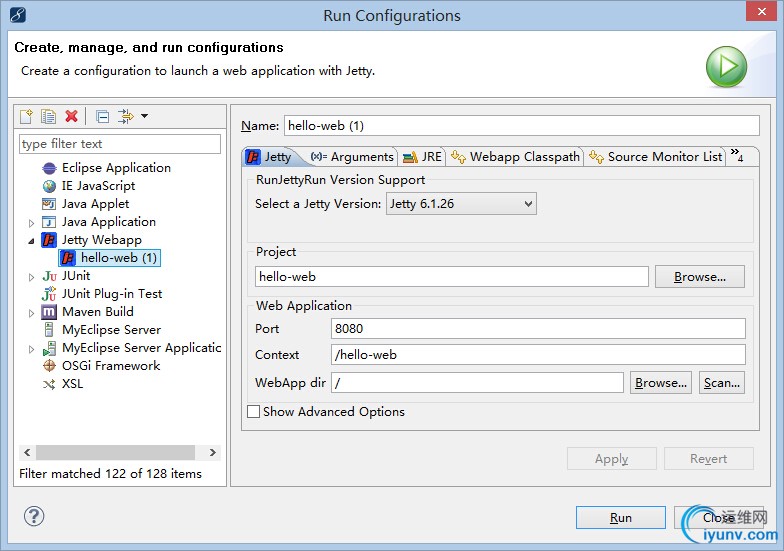Viewport: 784px width, 551px height.
Task: Select Eclipse Application icon in tree
Action: click(x=50, y=168)
